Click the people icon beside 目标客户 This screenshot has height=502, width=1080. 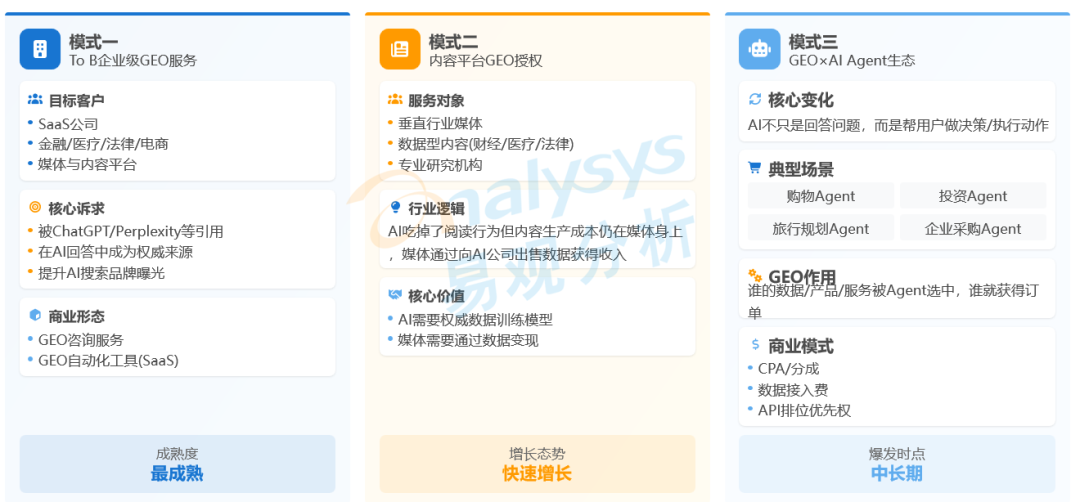pos(35,100)
